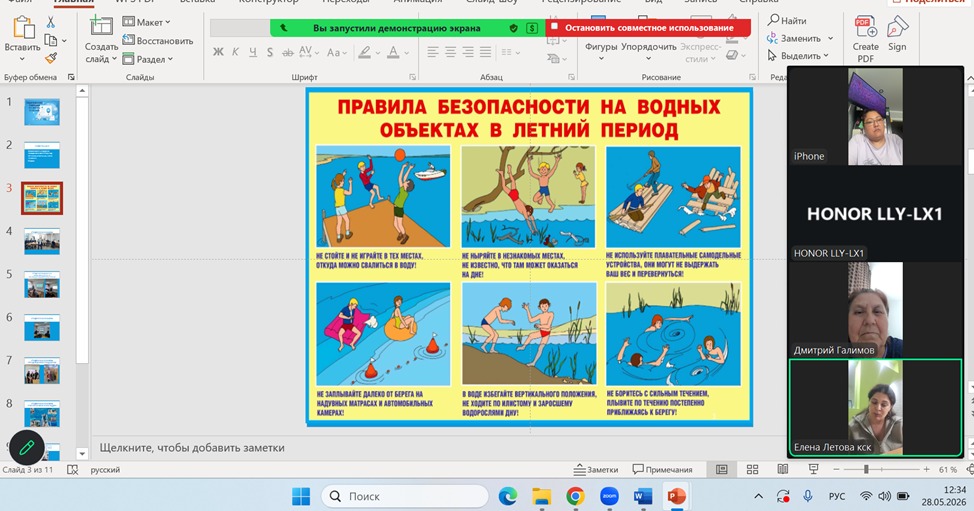Toggle the Заметки notes pane button
Viewport: 974px width, 511px height.
point(596,470)
